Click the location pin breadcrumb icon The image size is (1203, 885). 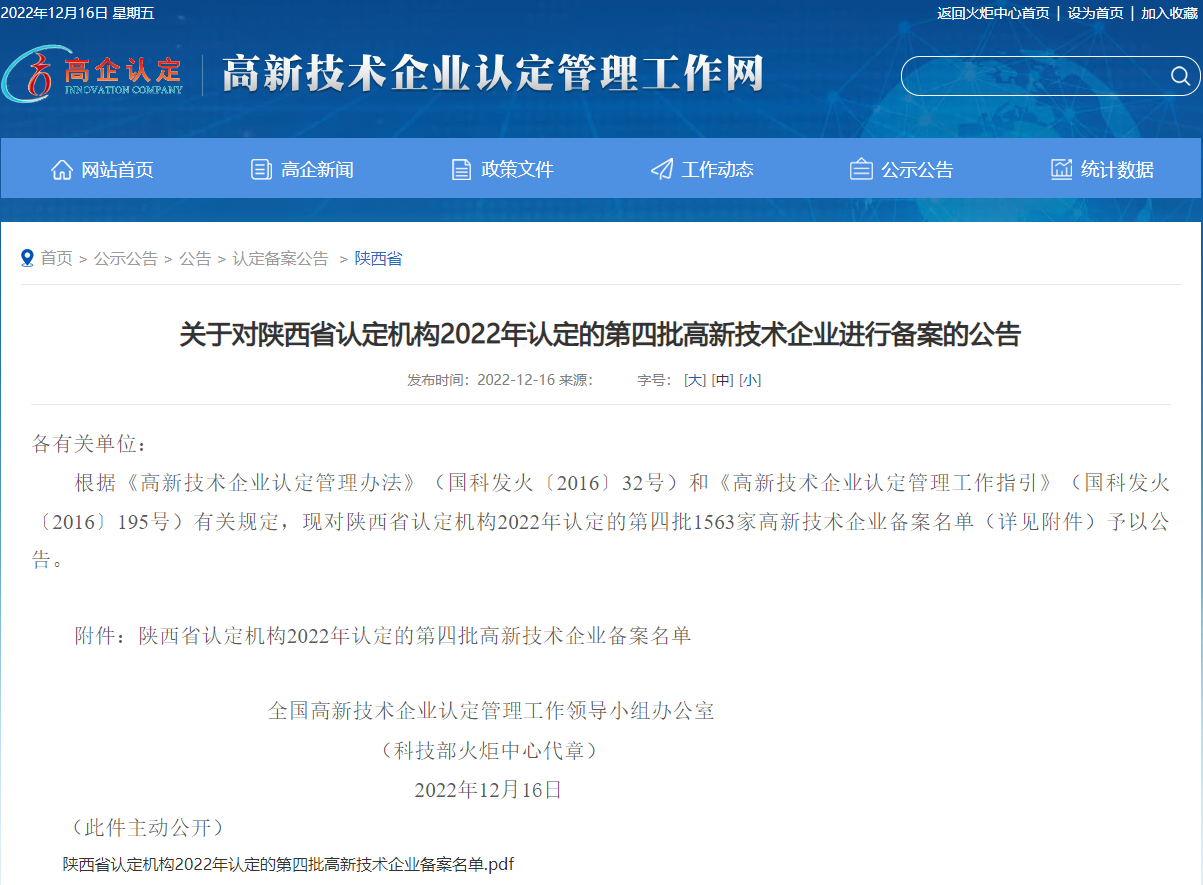(27, 258)
